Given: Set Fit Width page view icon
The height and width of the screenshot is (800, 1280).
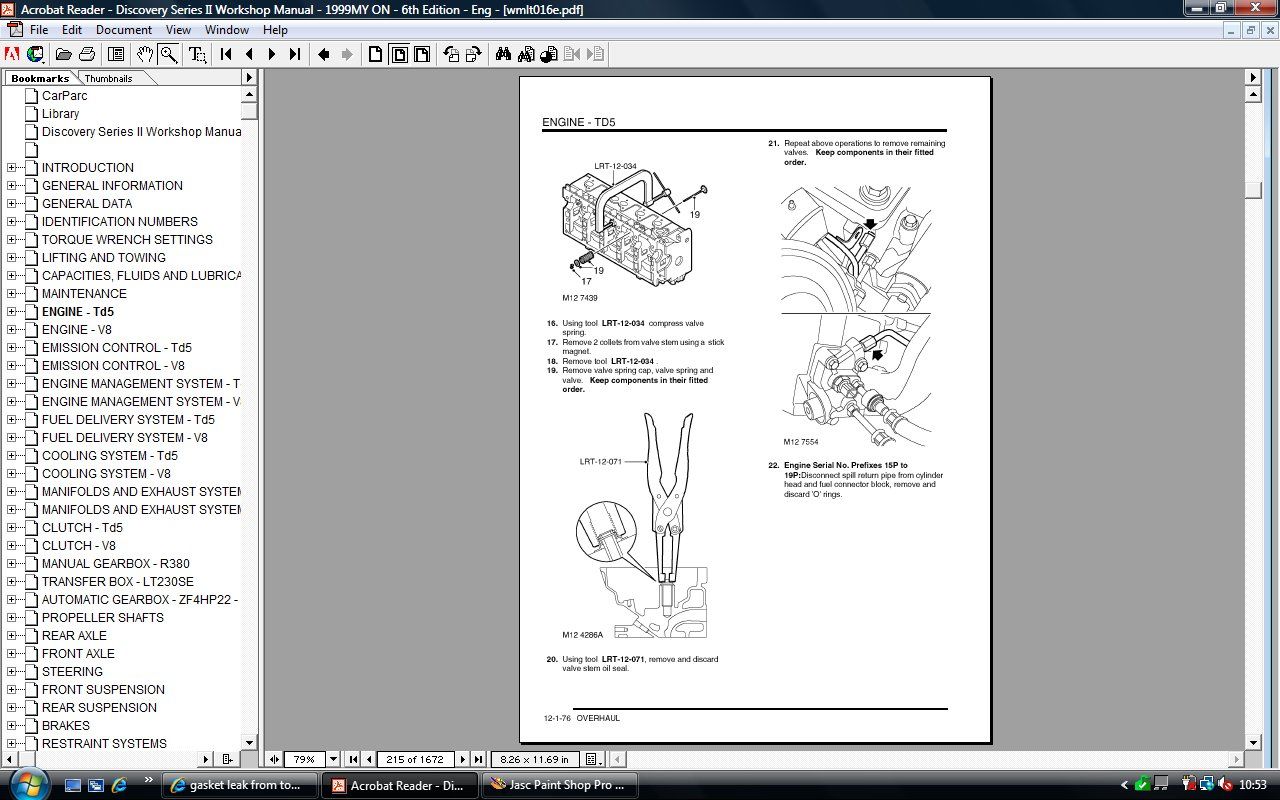Looking at the screenshot, I should pyautogui.click(x=422, y=54).
